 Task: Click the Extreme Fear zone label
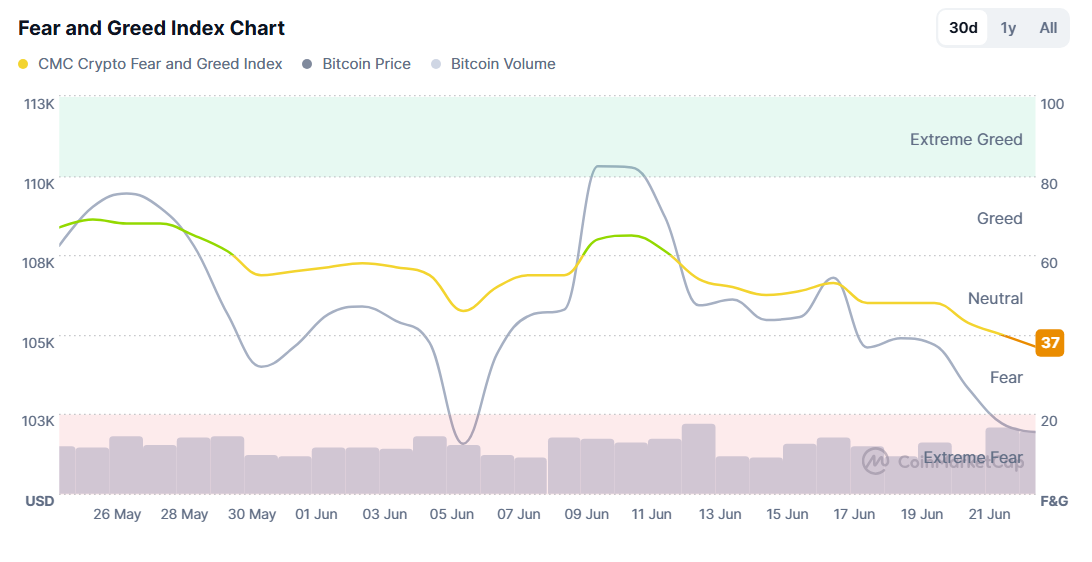(x=973, y=458)
